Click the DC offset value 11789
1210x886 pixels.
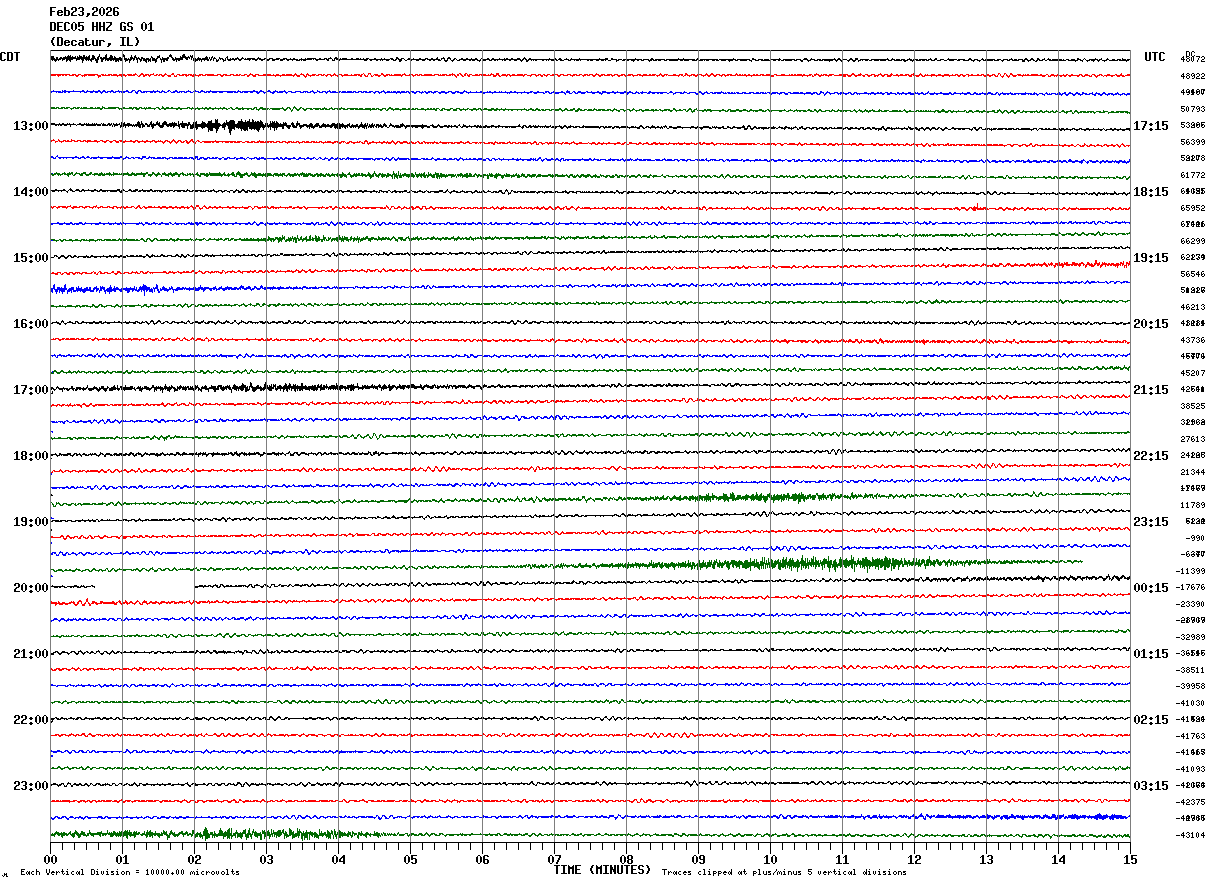tap(1192, 505)
